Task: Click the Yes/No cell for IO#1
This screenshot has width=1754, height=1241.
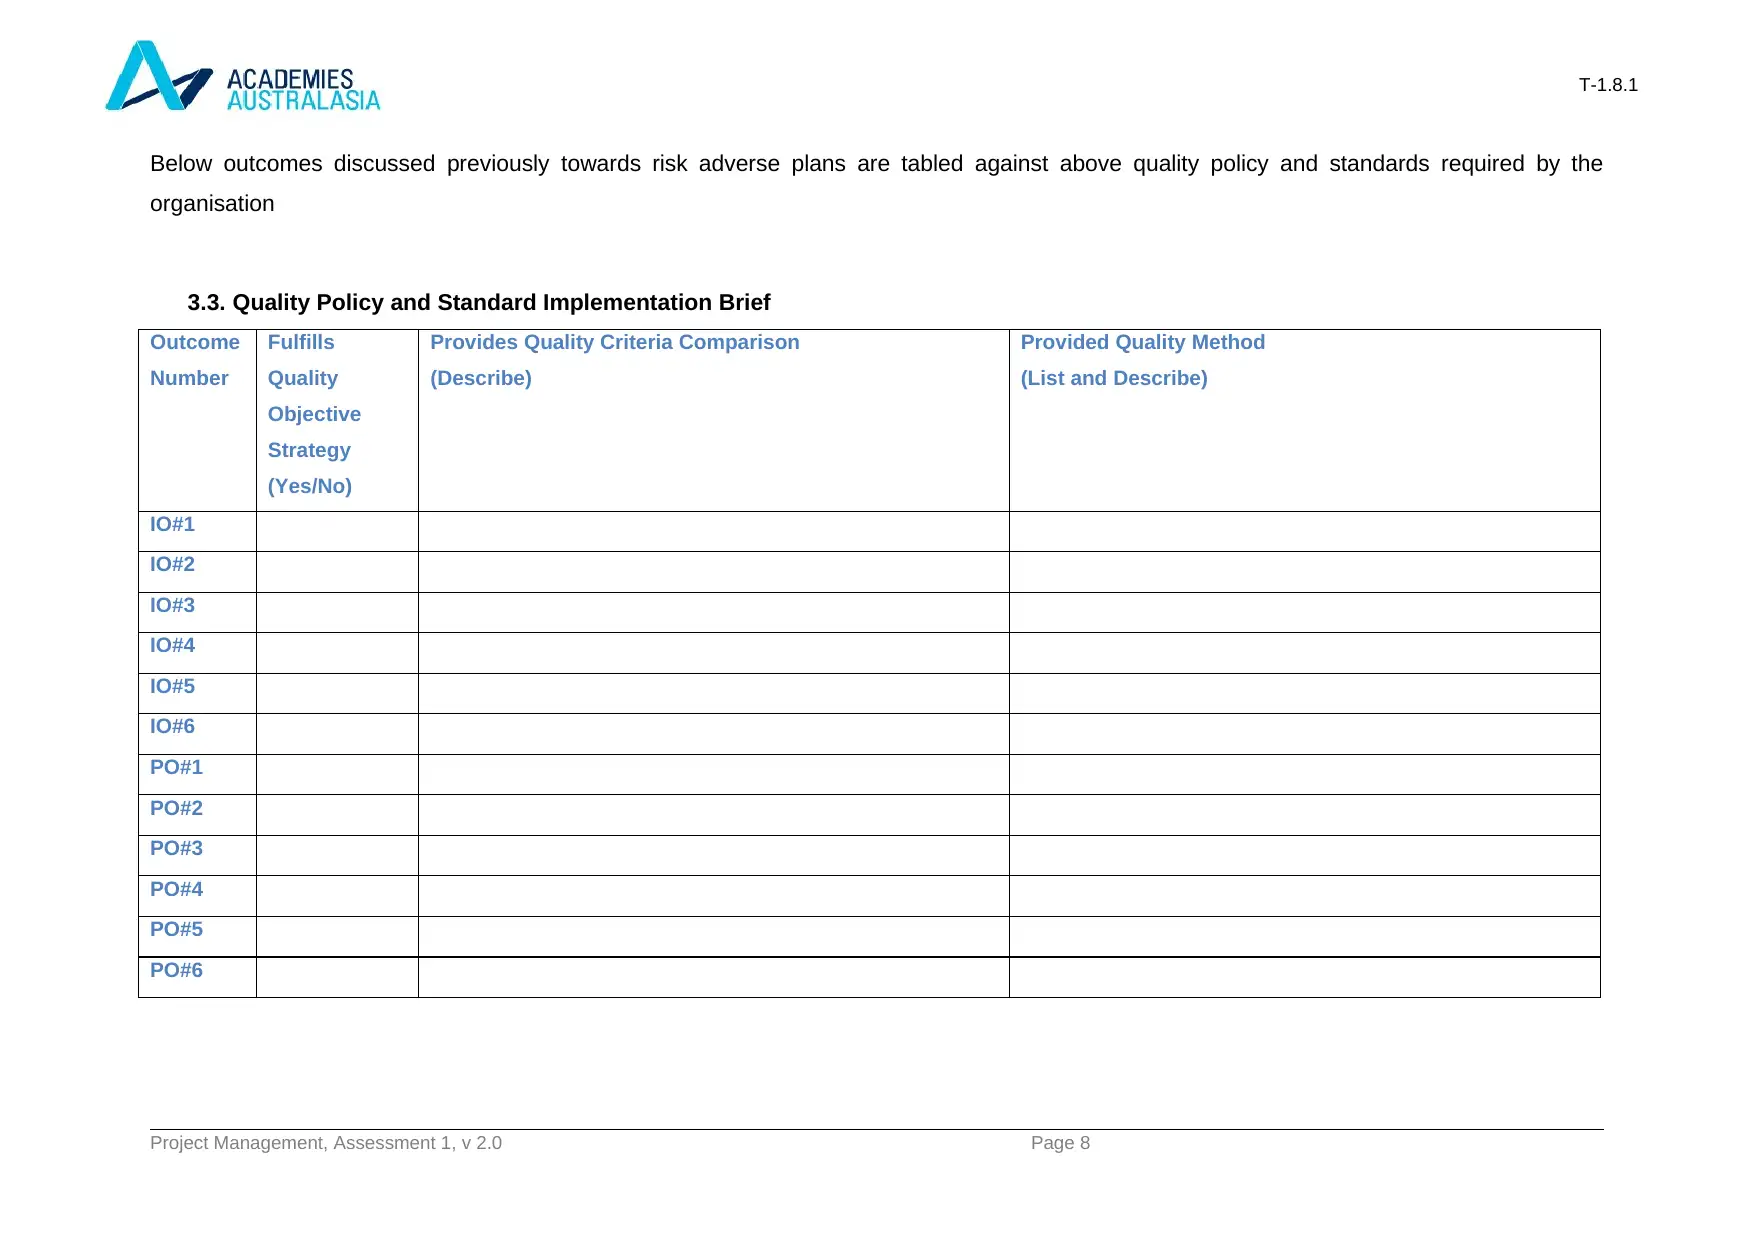Action: tap(337, 531)
